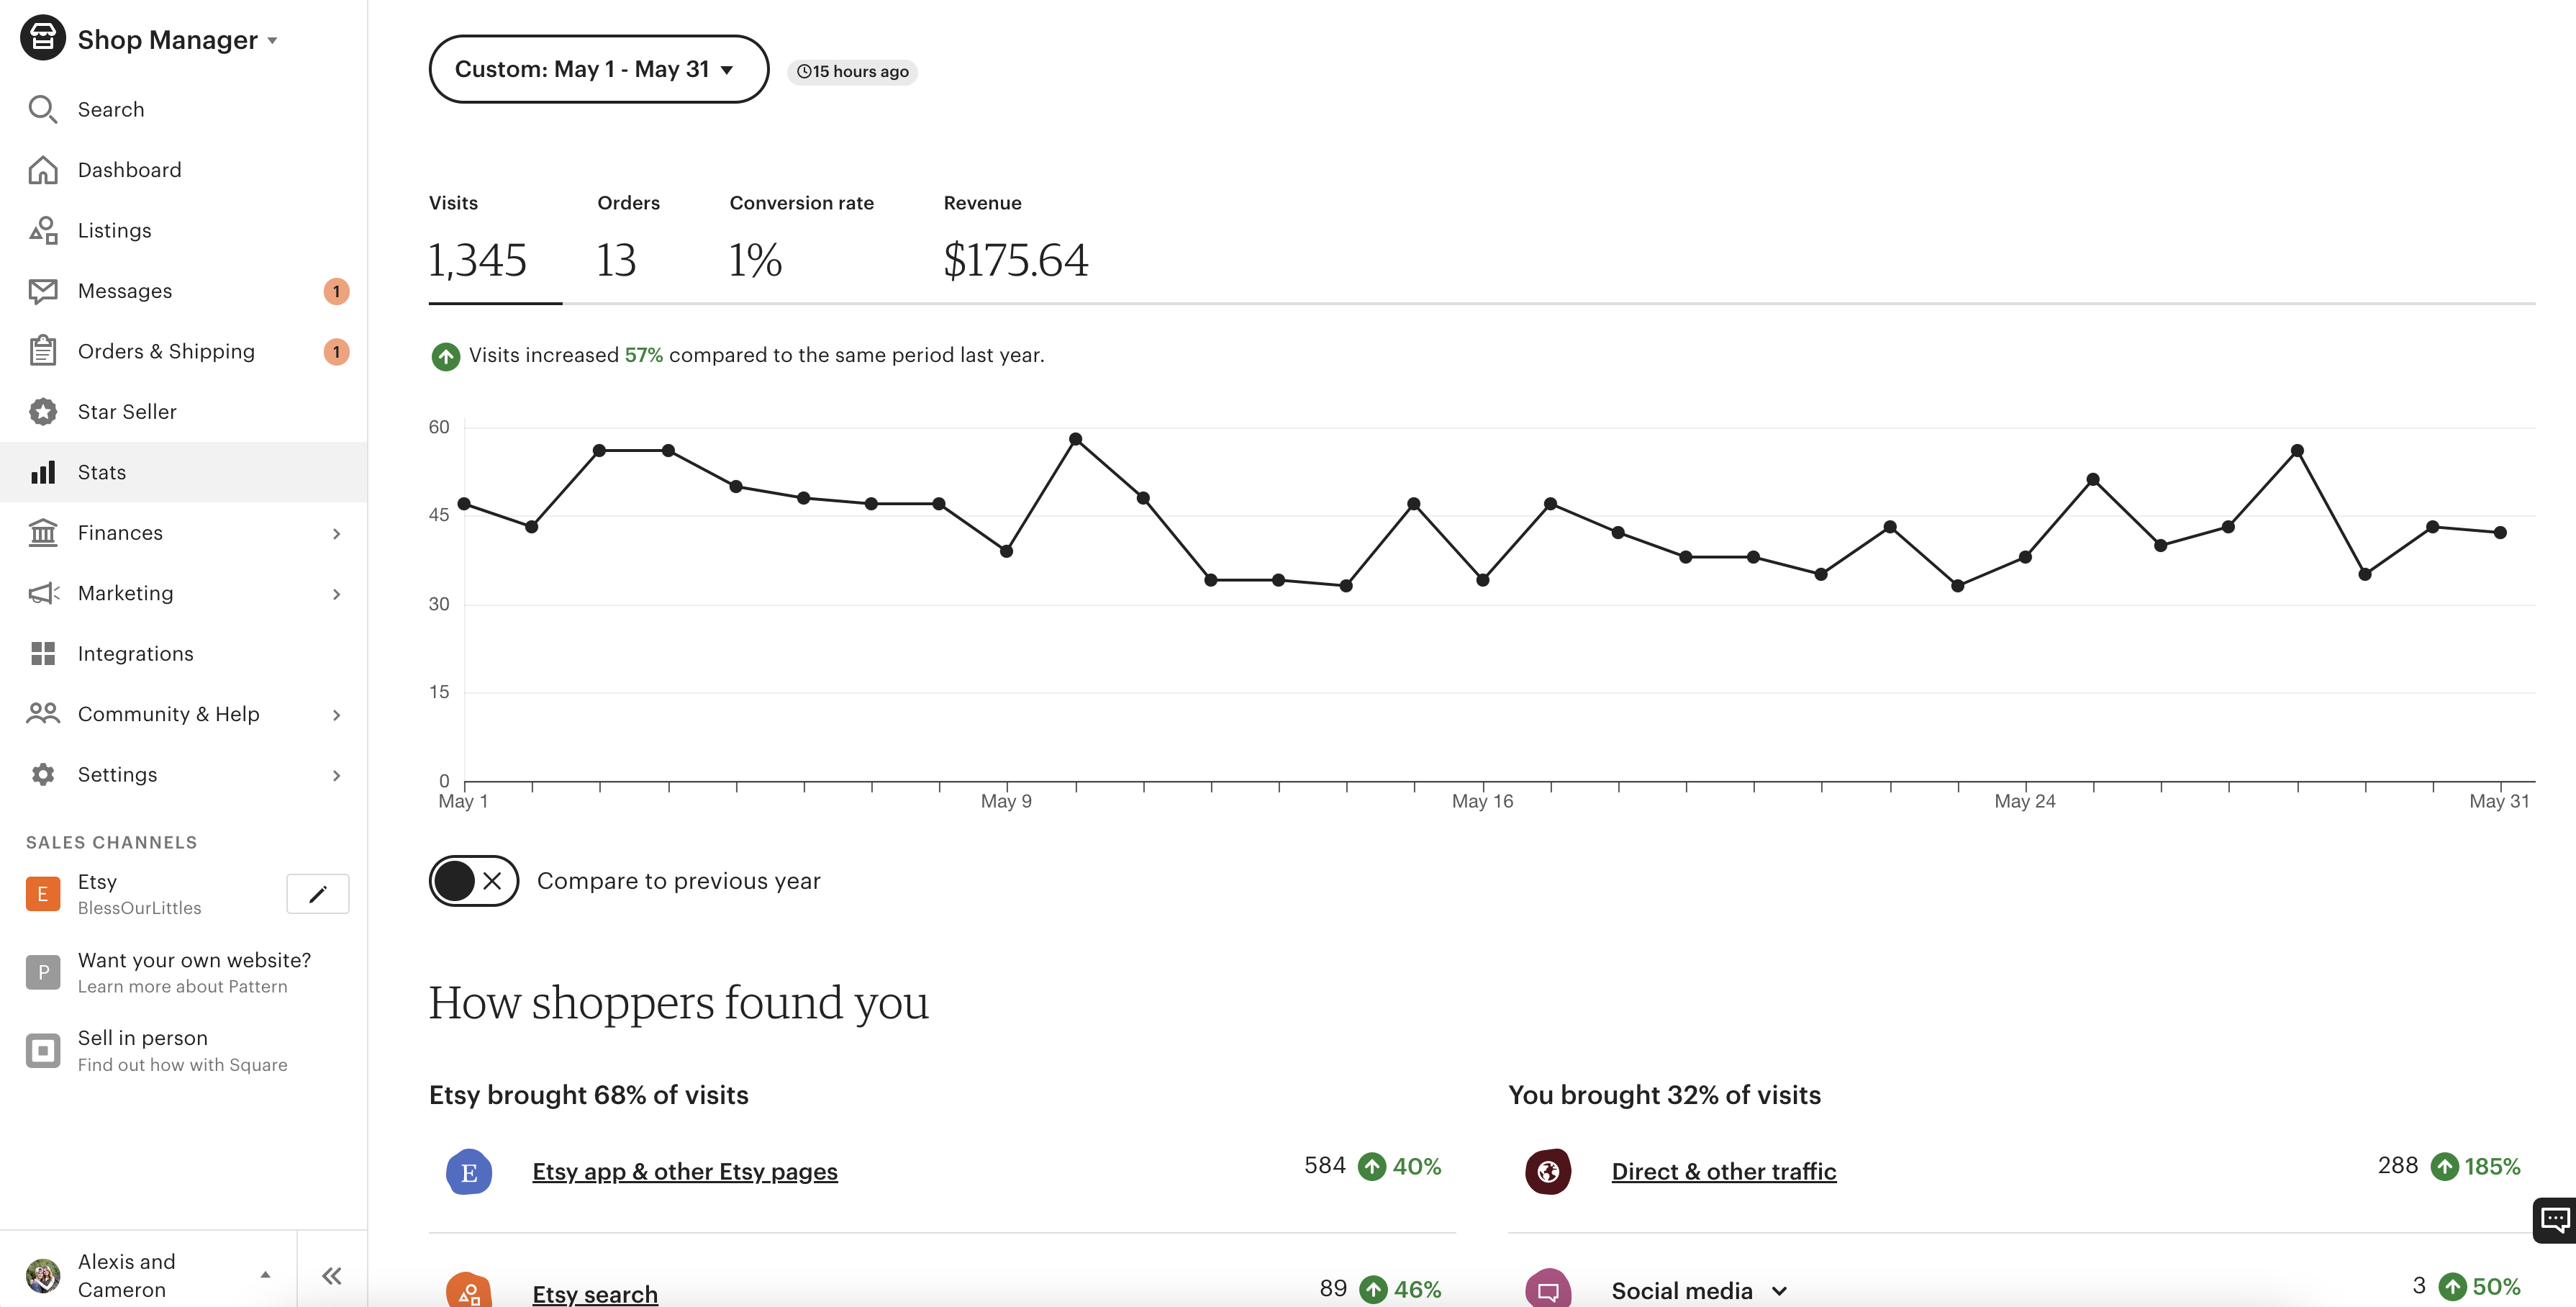The image size is (2576, 1307).
Task: Collapse sidebar with double chevron icon
Action: click(x=332, y=1275)
